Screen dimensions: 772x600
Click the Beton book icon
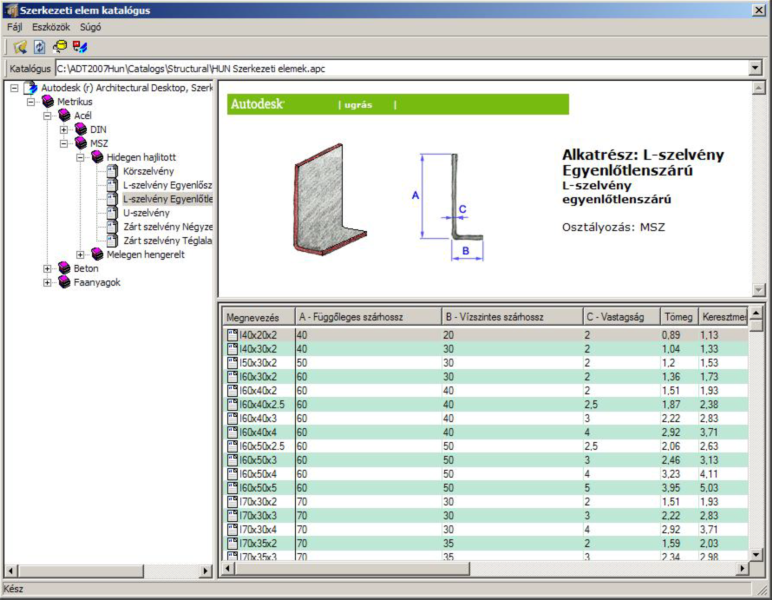point(64,268)
